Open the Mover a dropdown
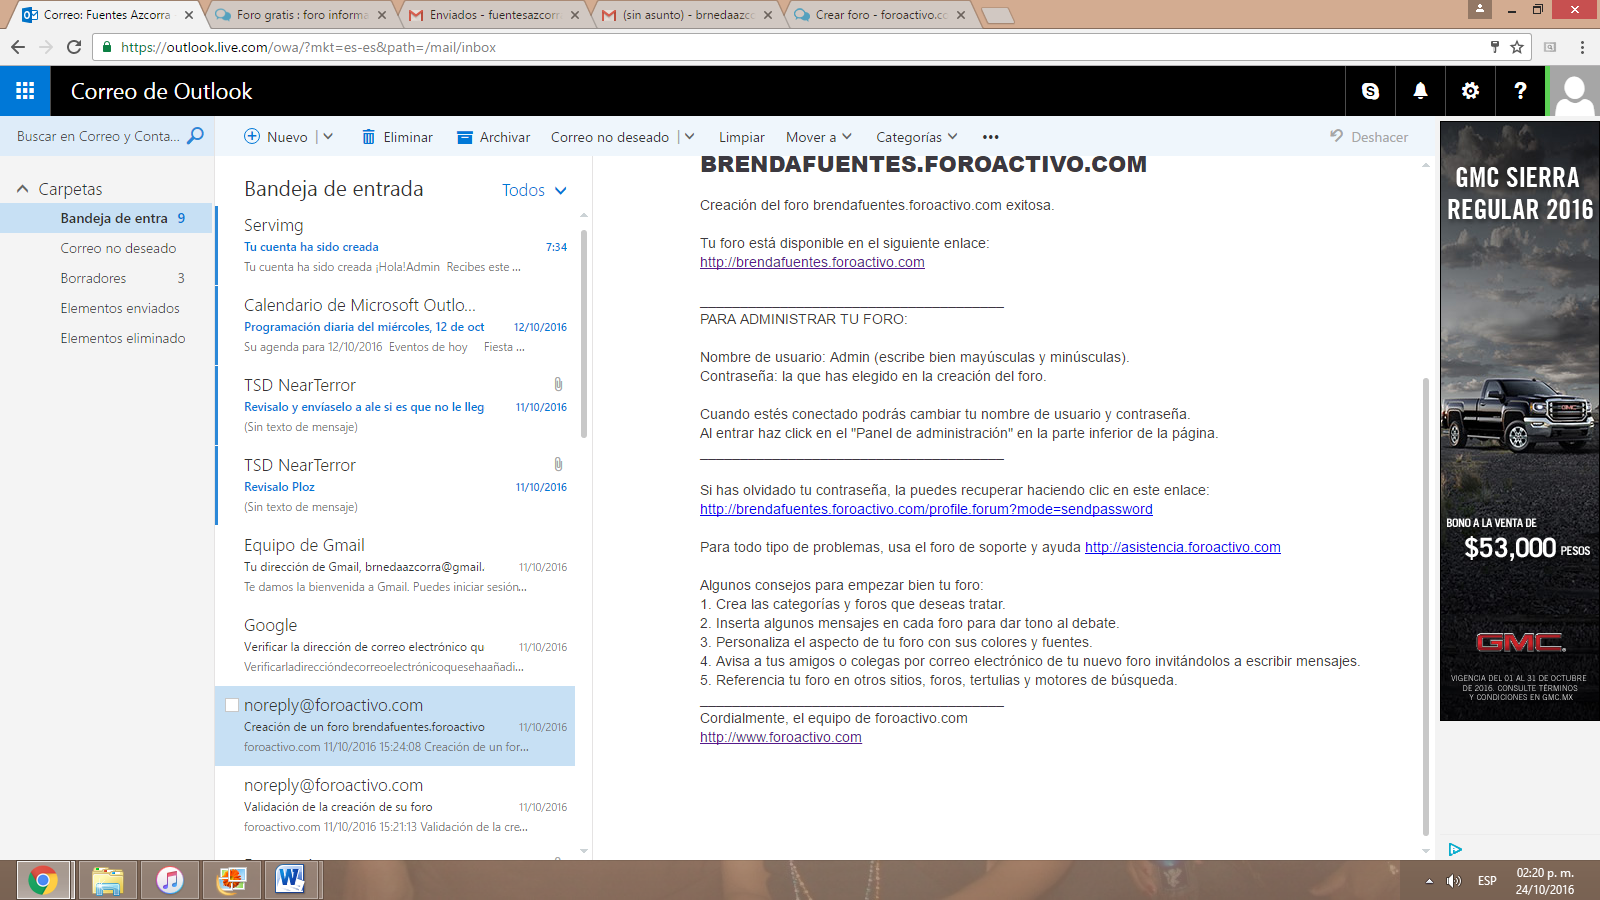Image resolution: width=1600 pixels, height=900 pixels. tap(819, 137)
